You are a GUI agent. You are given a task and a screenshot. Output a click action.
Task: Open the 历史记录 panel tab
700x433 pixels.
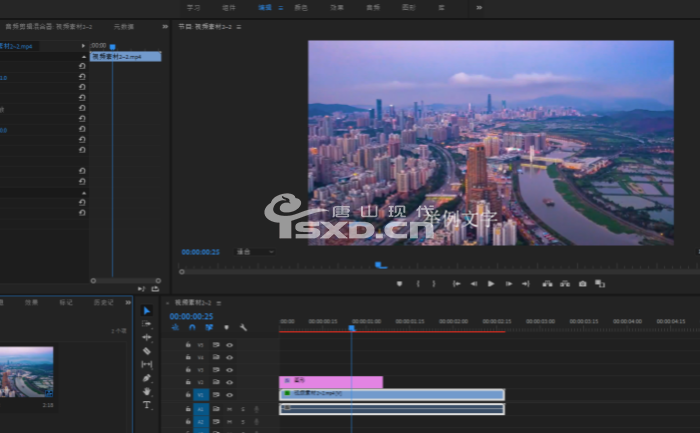coord(103,302)
